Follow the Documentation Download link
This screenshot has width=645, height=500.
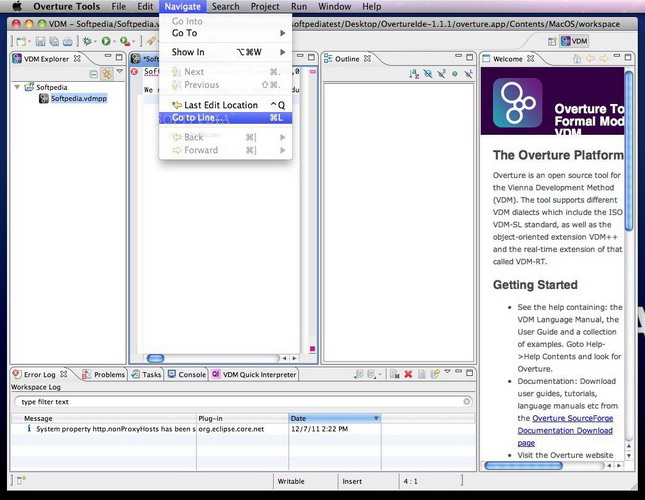tap(565, 431)
